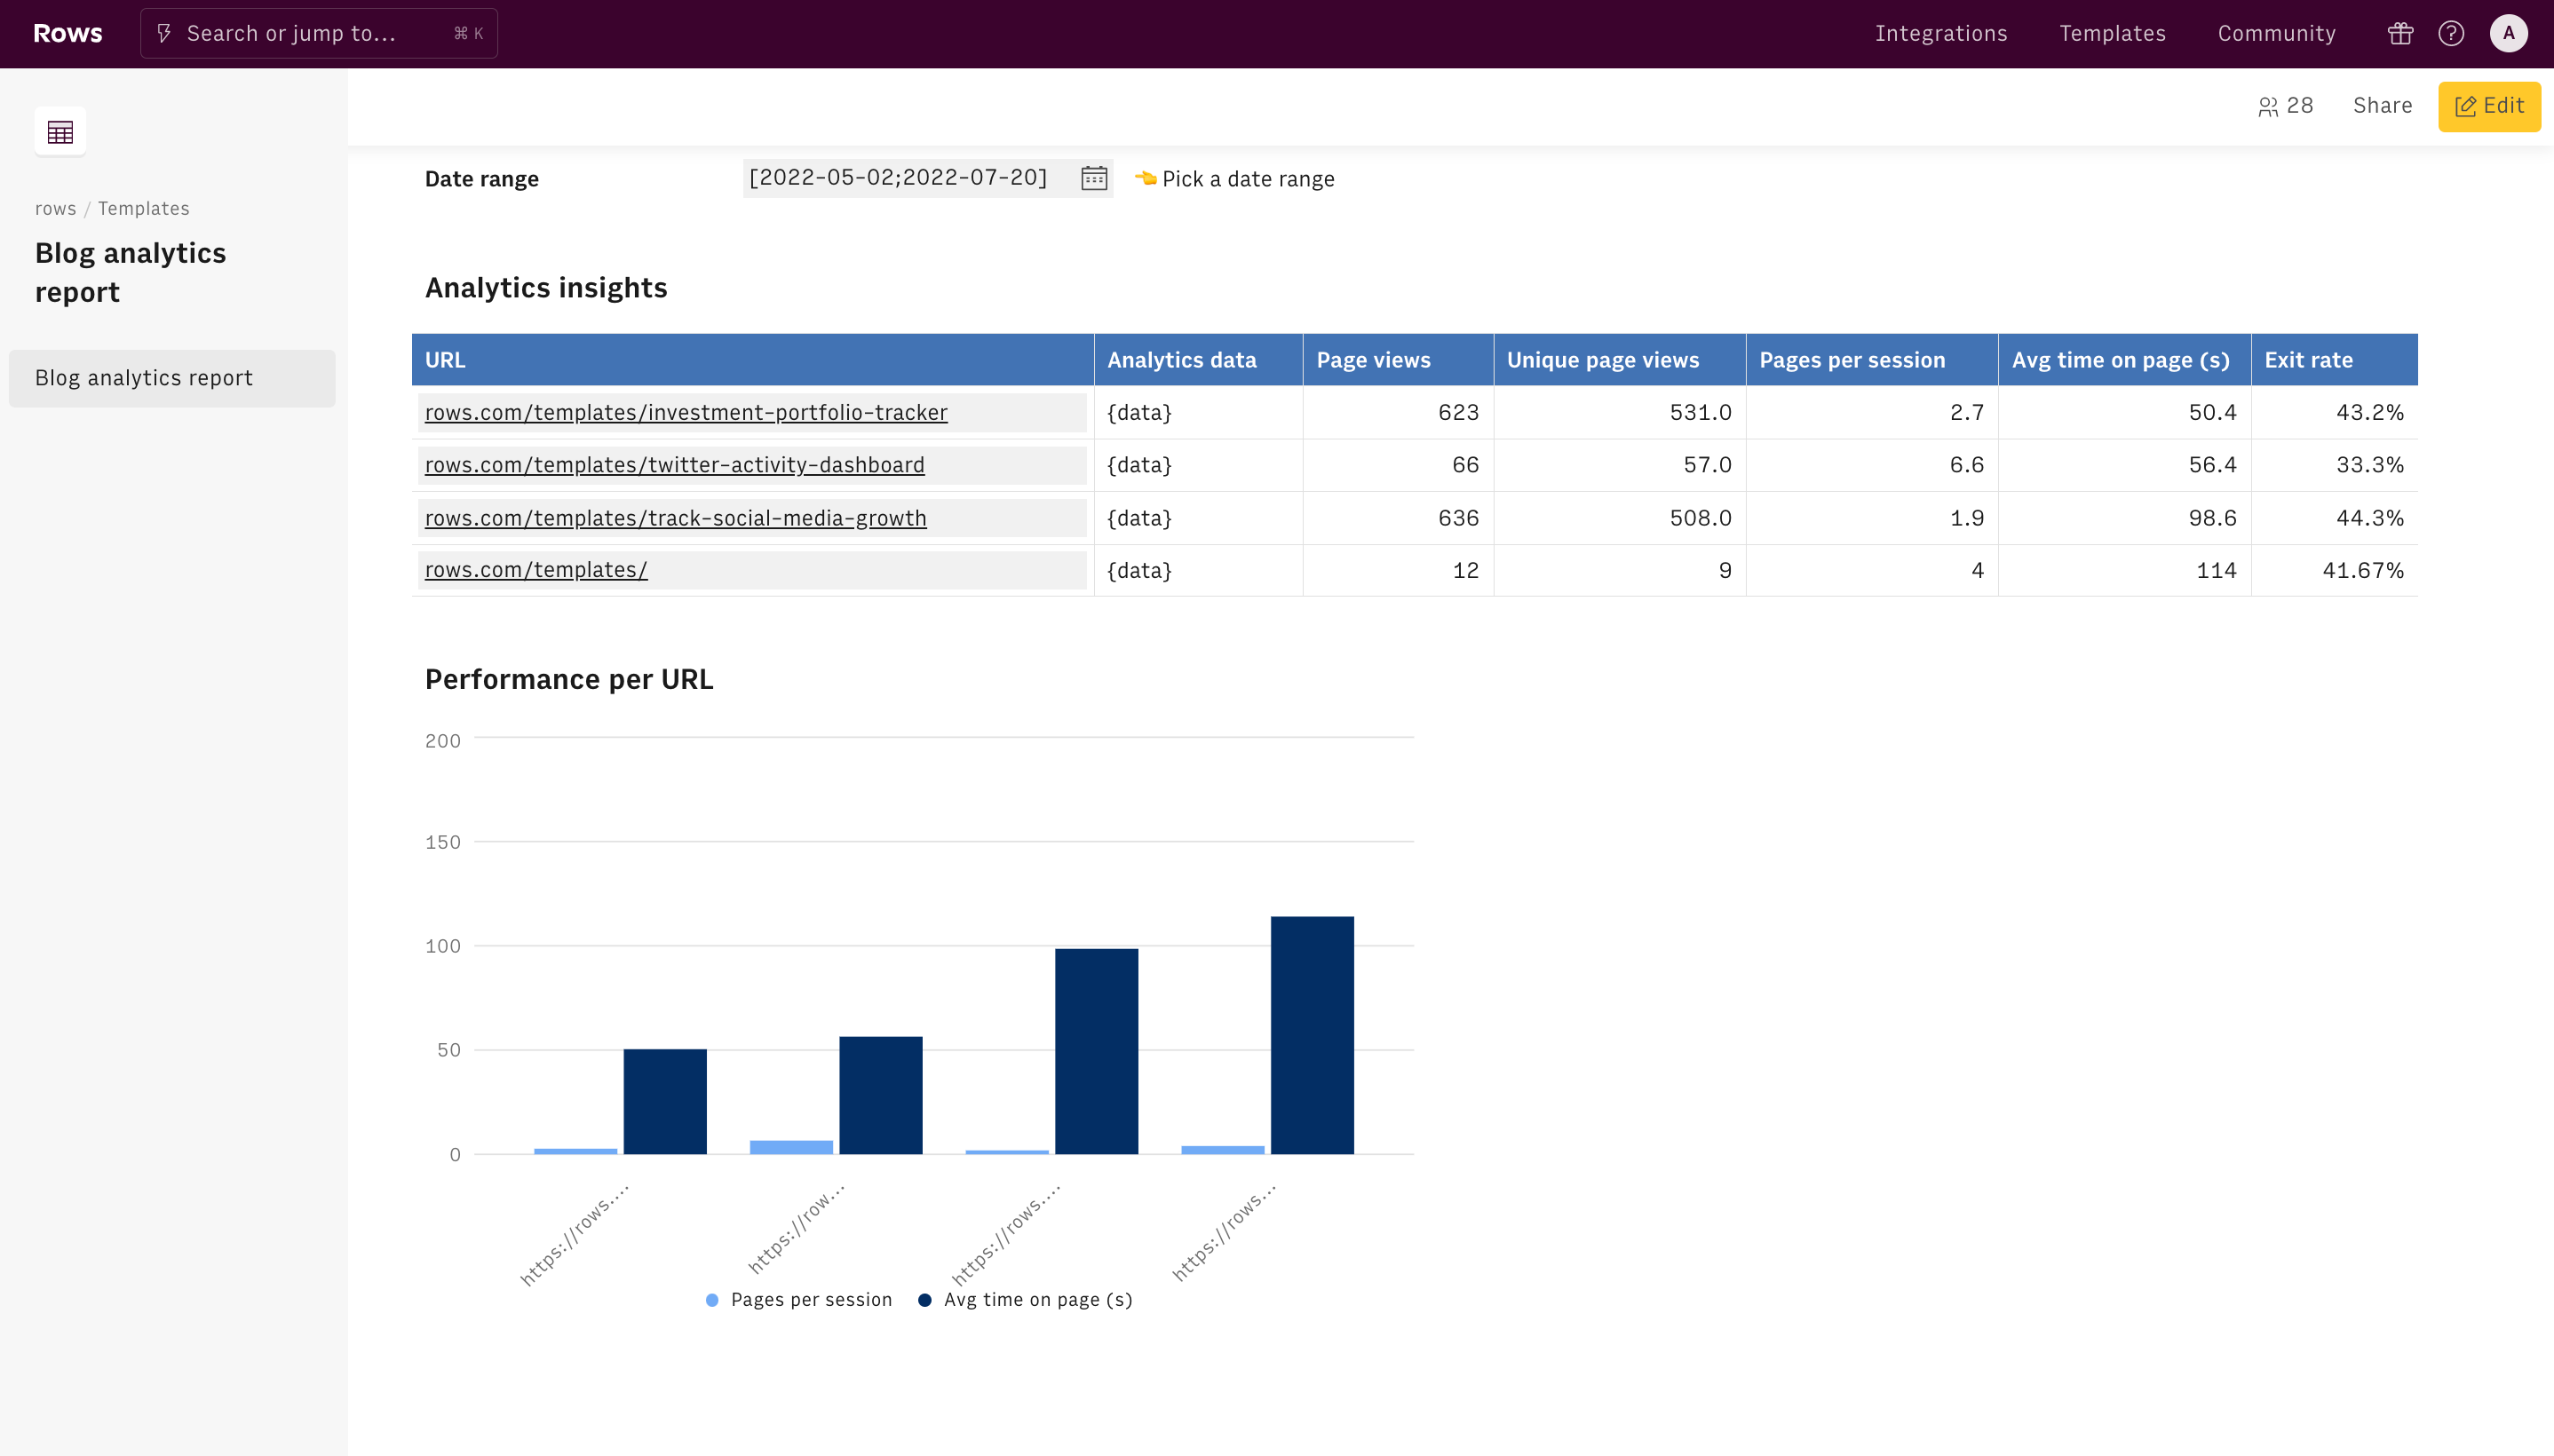The width and height of the screenshot is (2554, 1456).
Task: Click the lightning search icon
Action: 165,34
